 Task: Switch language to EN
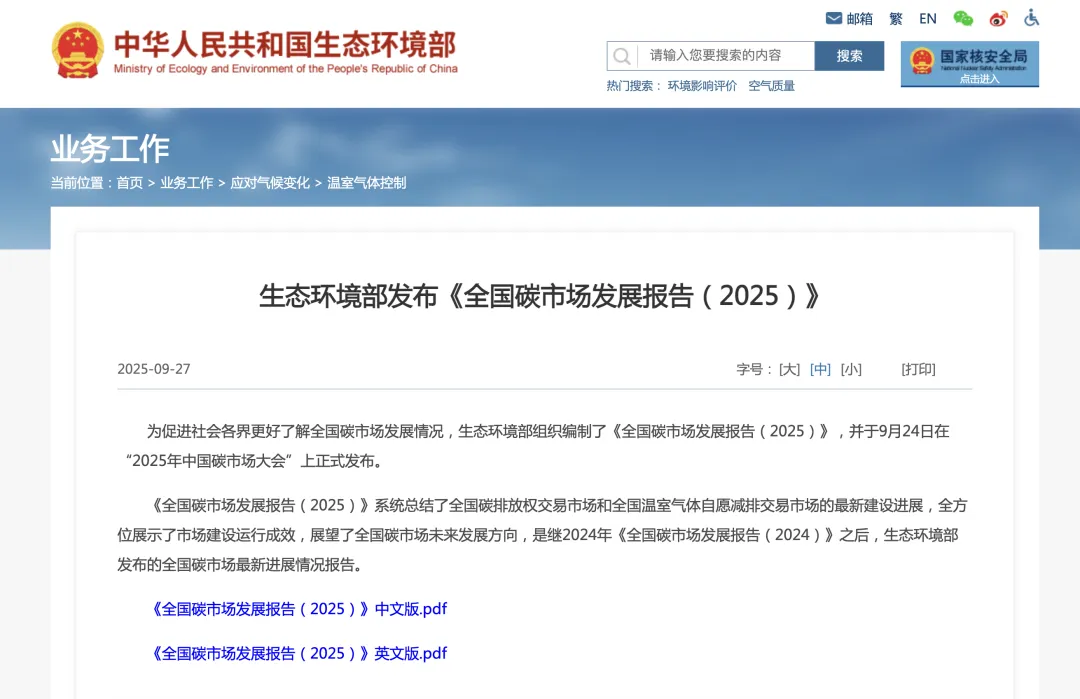coord(927,18)
